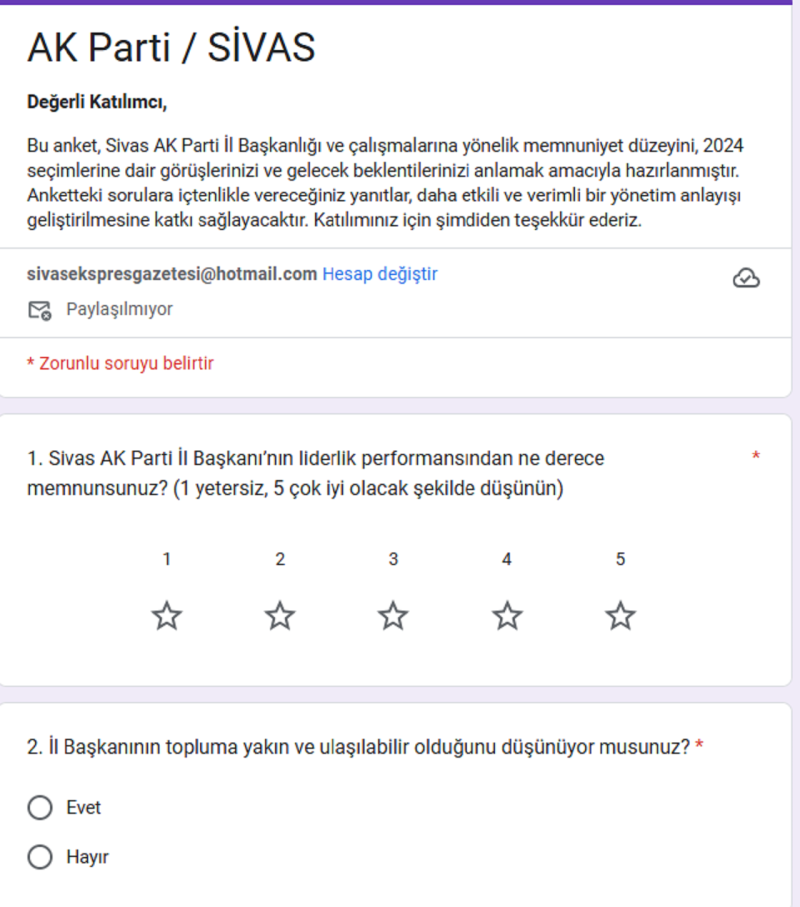The image size is (800, 907).
Task: Click the Değerli Katılımcı greeting
Action: click(96, 102)
